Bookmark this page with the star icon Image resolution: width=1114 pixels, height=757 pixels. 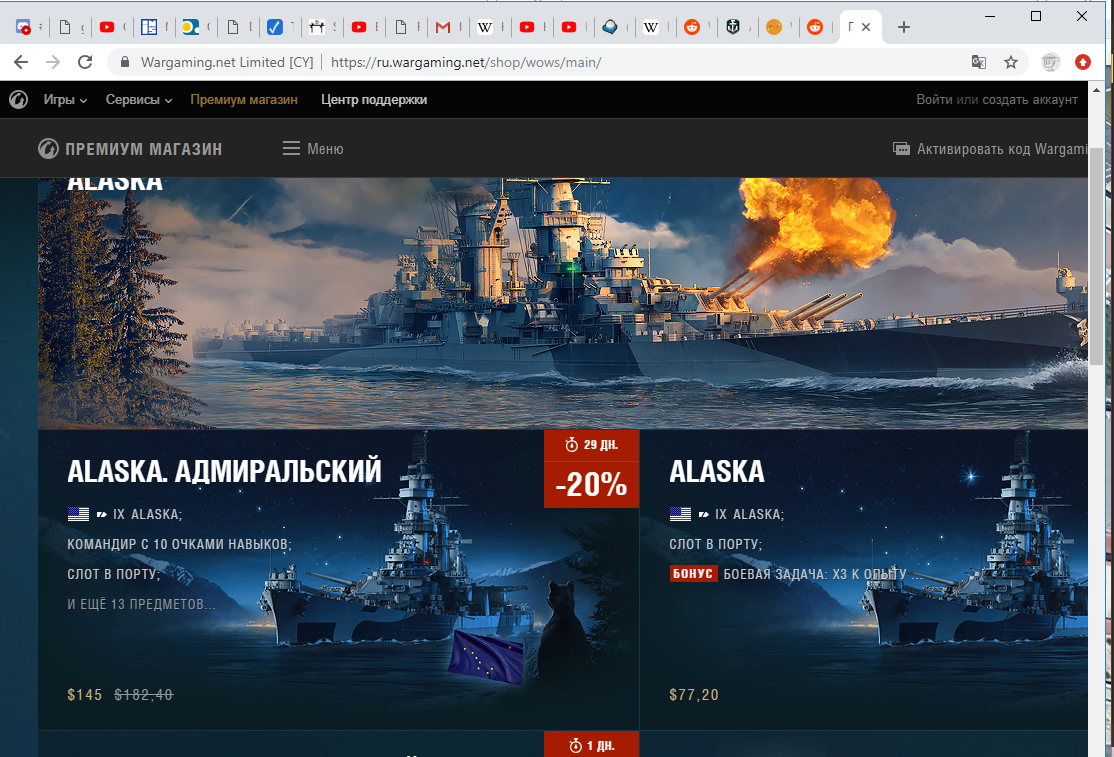point(1011,62)
